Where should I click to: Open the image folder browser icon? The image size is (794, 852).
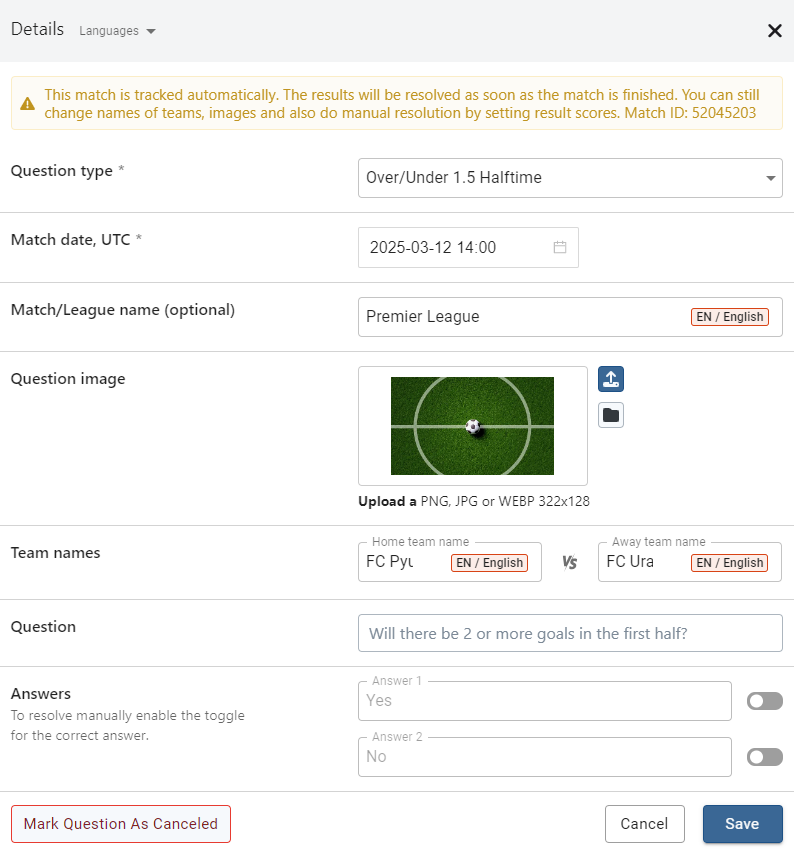coord(611,415)
